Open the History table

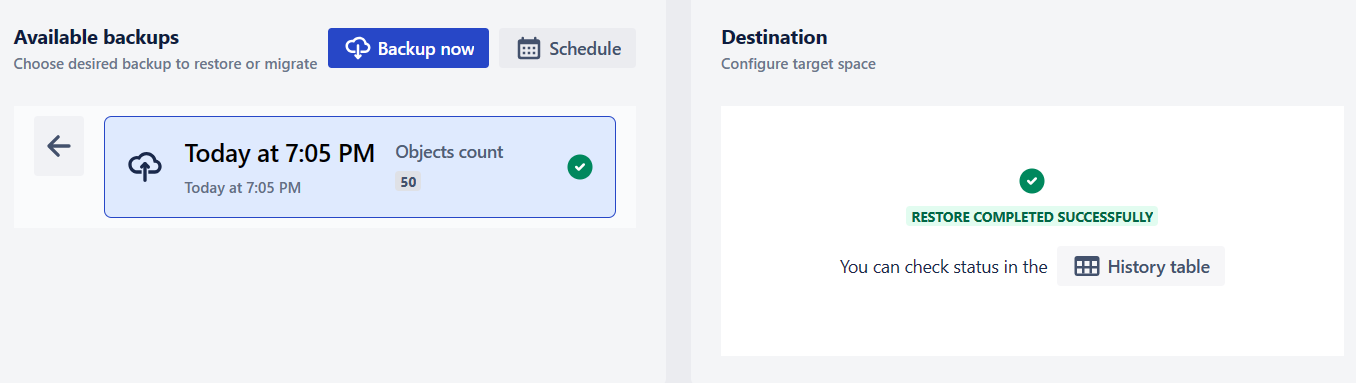point(1141,267)
